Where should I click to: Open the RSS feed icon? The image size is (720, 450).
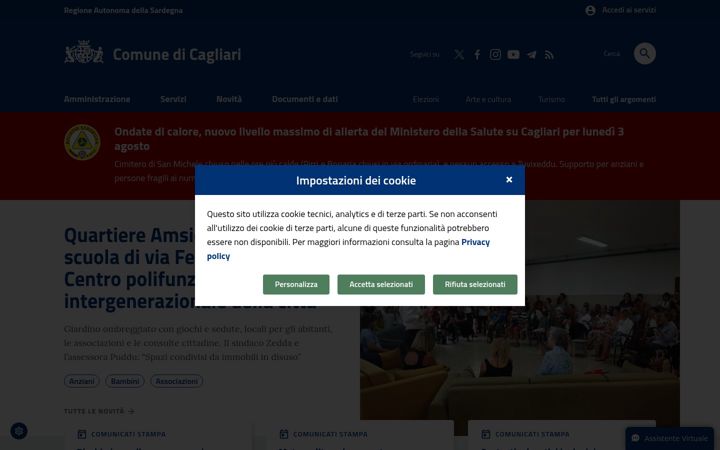[x=549, y=55]
